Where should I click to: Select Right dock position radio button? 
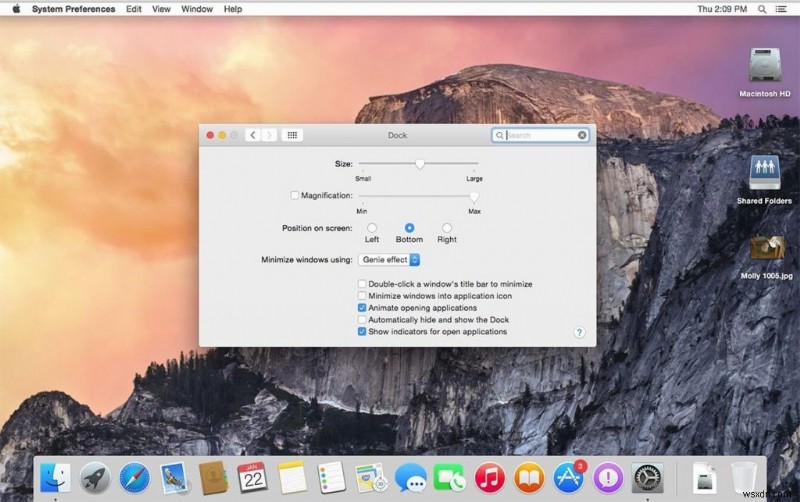[x=447, y=228]
